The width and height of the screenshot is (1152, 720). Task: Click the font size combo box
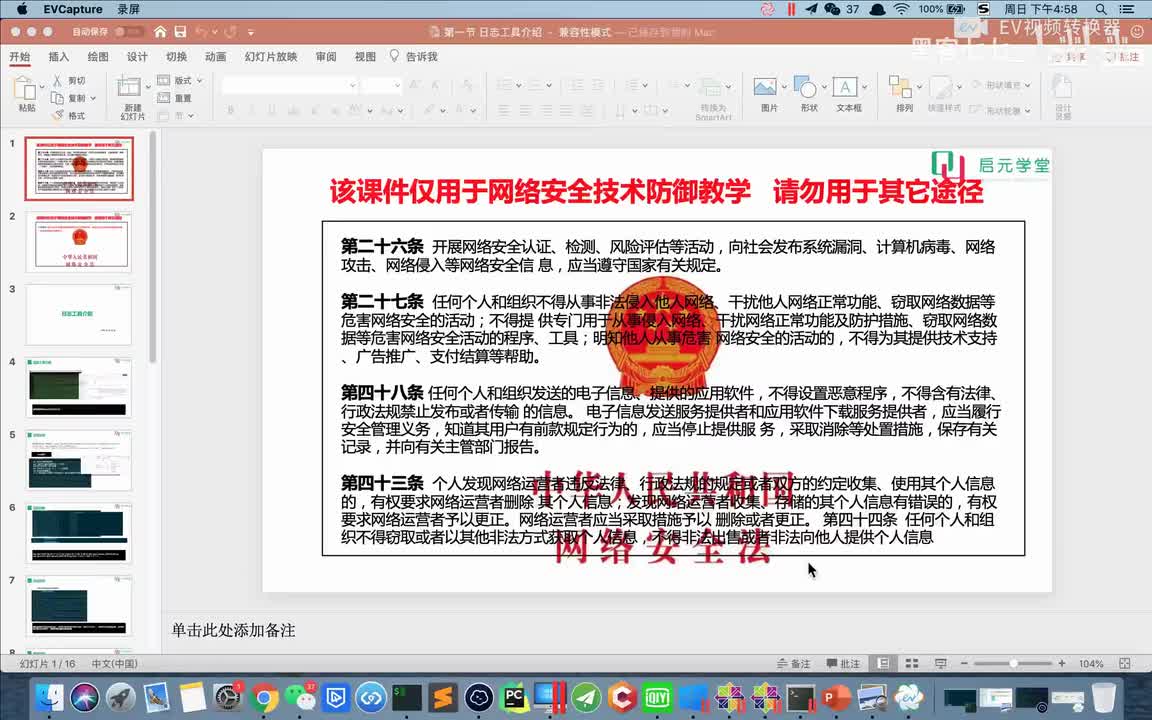click(x=381, y=85)
